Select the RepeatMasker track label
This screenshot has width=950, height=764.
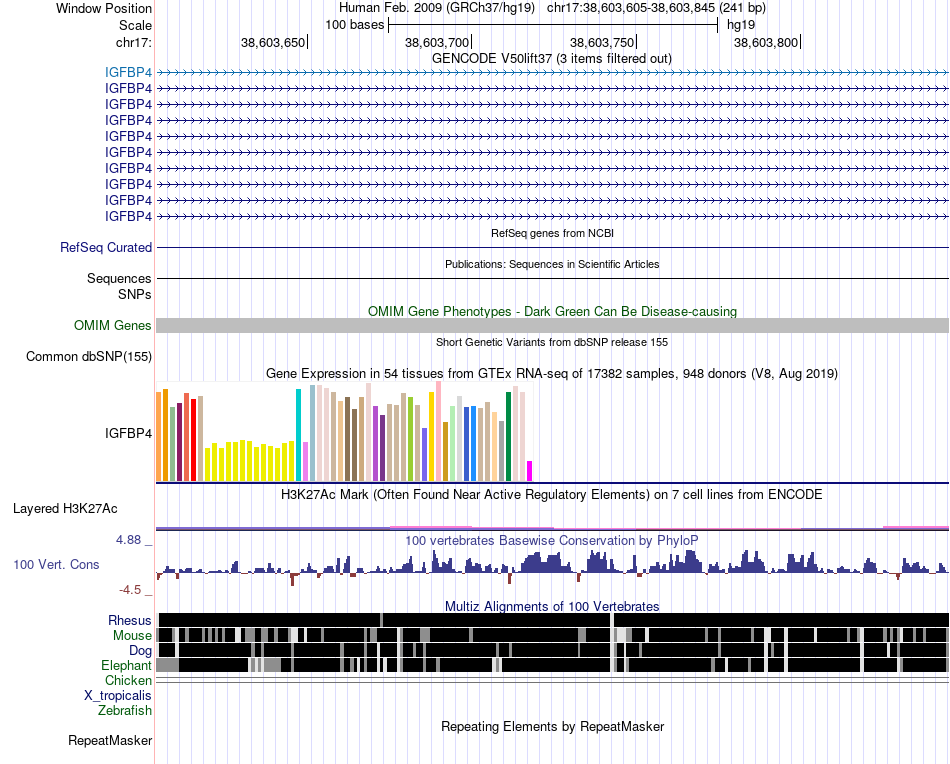coord(110,740)
